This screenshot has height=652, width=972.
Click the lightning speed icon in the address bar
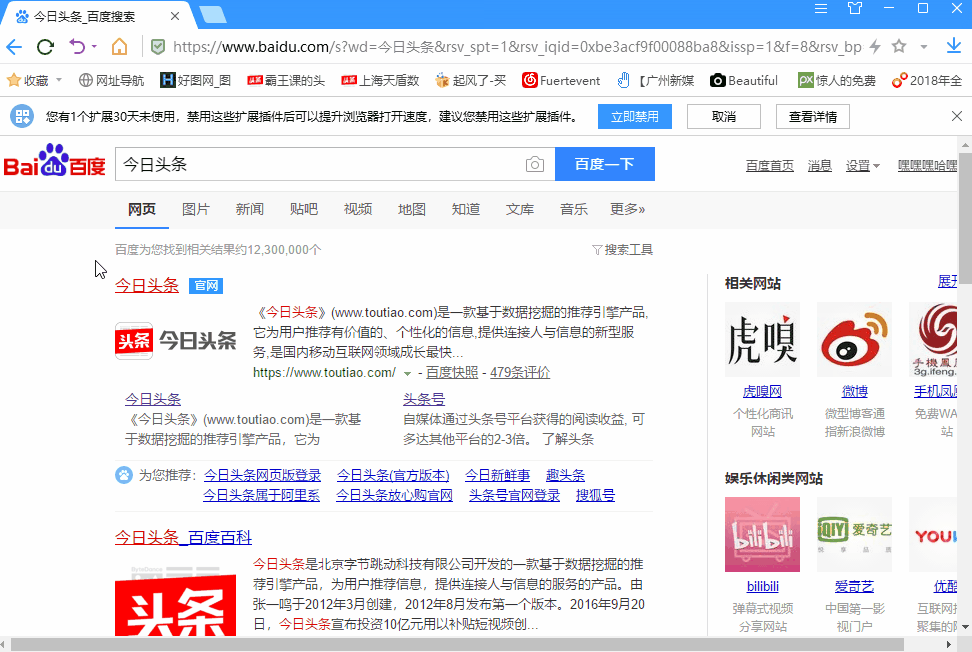pyautogui.click(x=873, y=47)
